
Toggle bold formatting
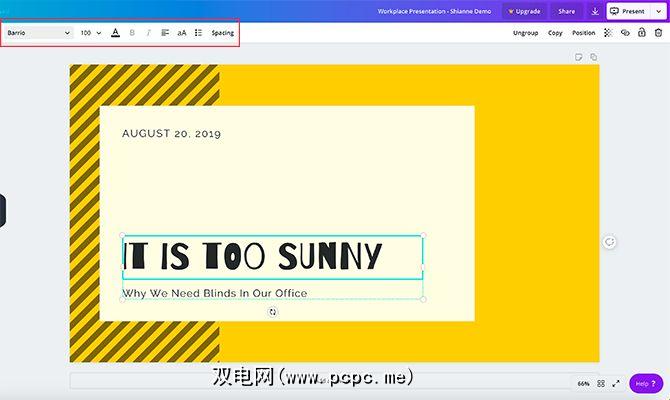(132, 33)
